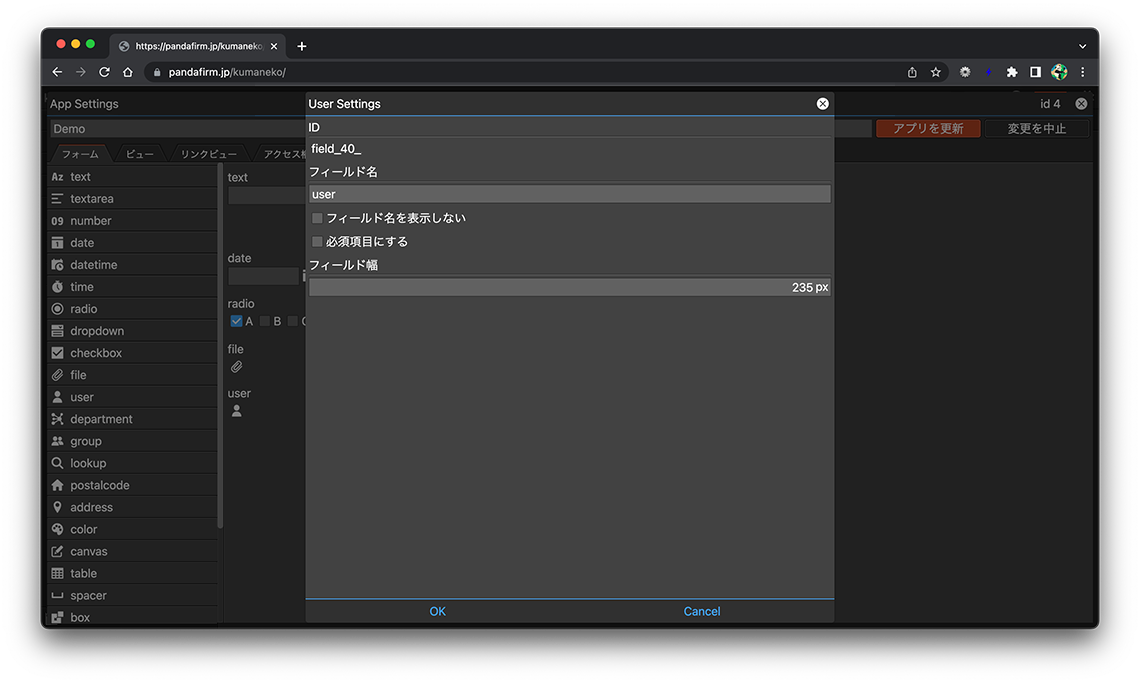Screen dimensions: 1140x683
Task: Uncheck radio option A in form
Action: pyautogui.click(x=237, y=321)
